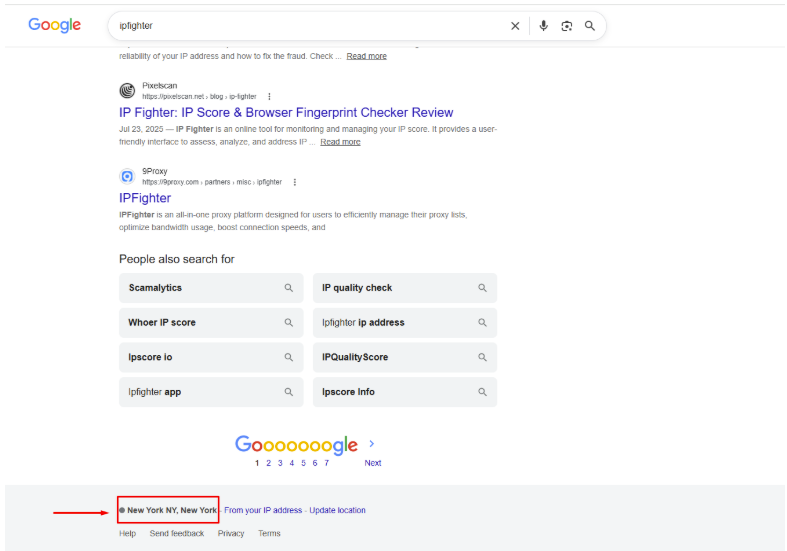Search for IPQualityScore suggestion
Screen dimensions: 787x551
[x=405, y=357]
